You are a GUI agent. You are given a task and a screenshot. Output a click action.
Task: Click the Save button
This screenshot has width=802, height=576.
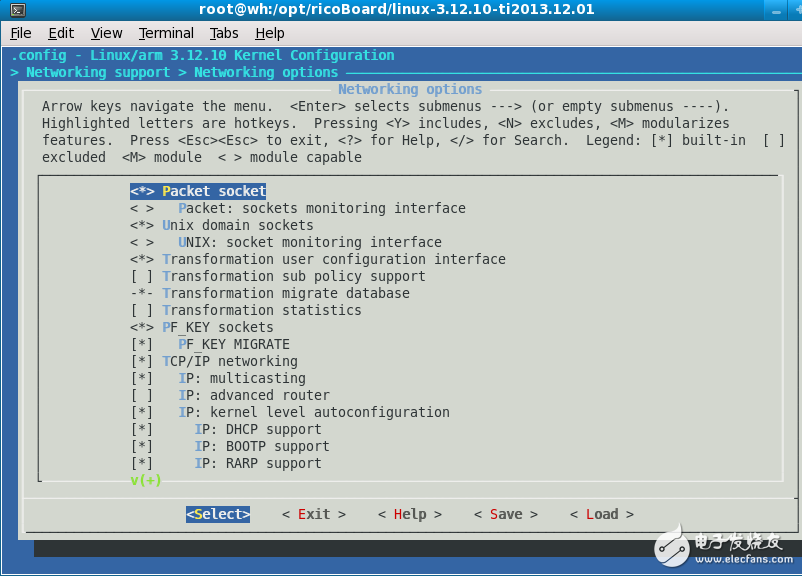tap(506, 514)
